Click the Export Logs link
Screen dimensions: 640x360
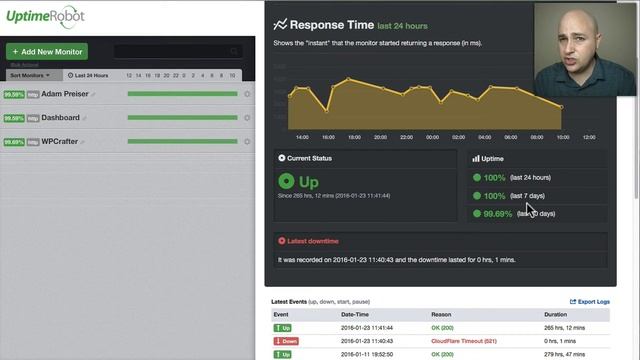[590, 302]
